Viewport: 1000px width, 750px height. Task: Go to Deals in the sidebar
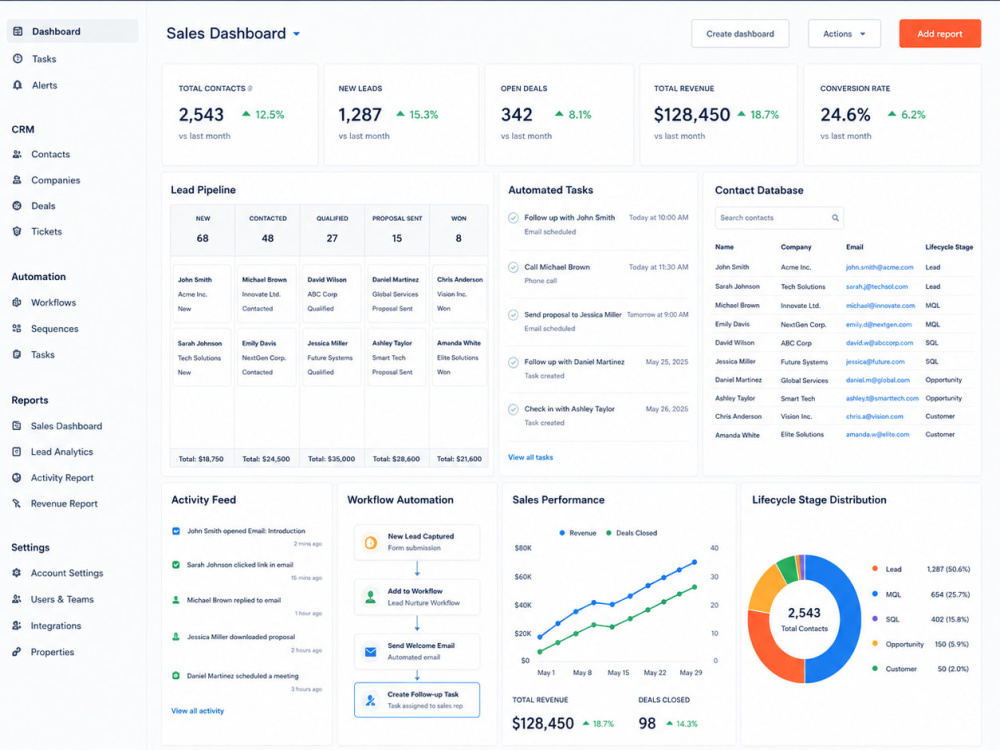(x=43, y=205)
